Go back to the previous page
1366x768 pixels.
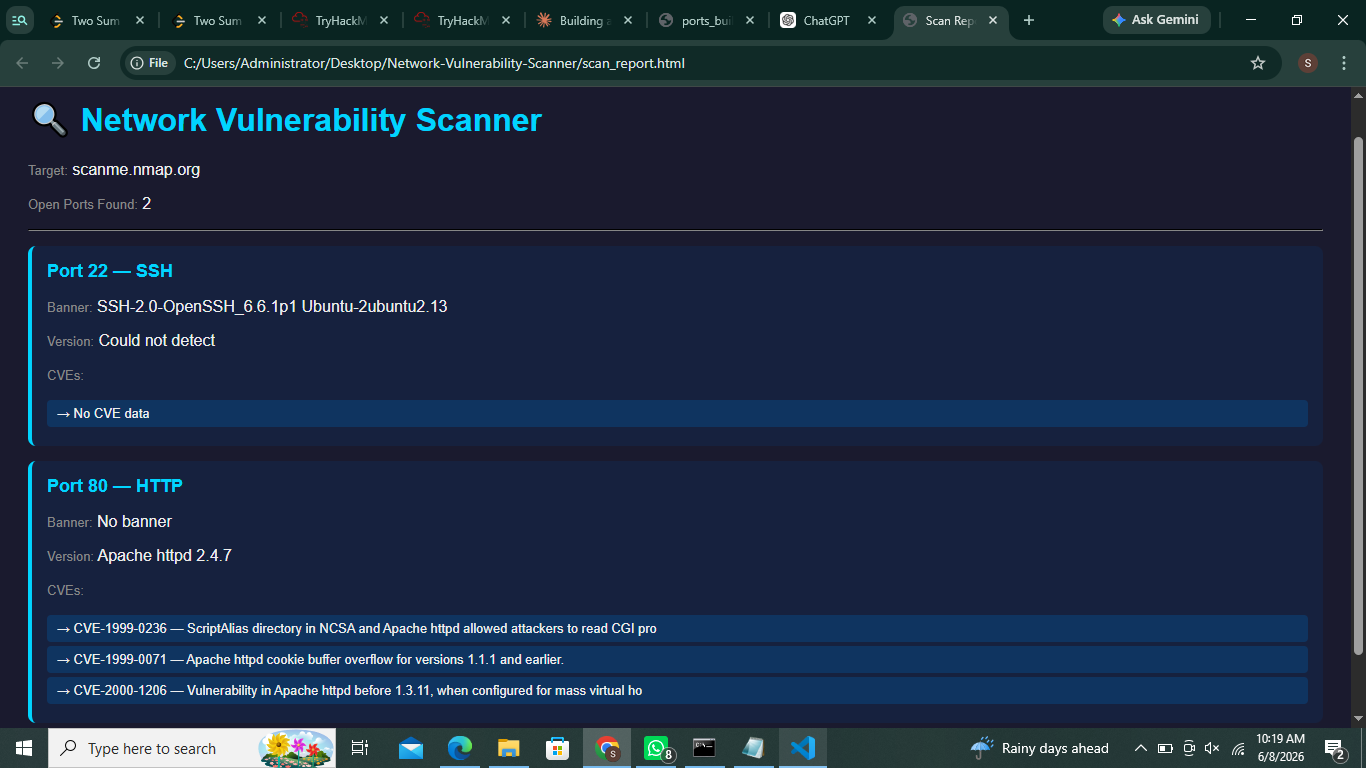pos(23,63)
